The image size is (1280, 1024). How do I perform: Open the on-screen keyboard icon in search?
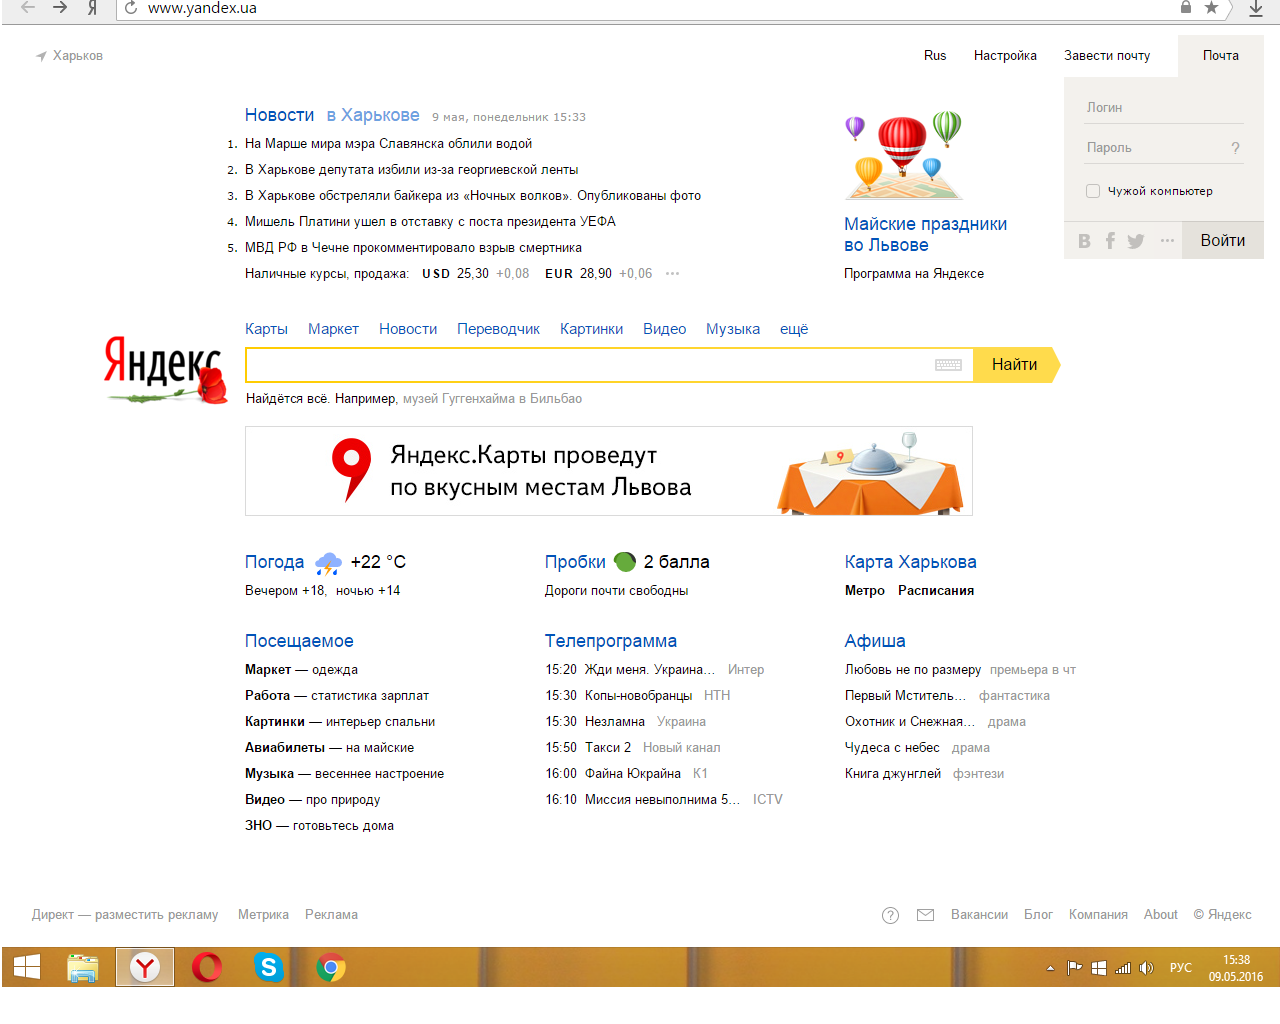(x=948, y=365)
